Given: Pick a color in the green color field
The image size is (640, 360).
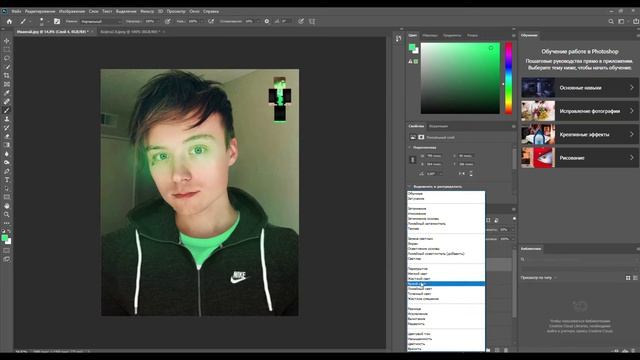Looking at the screenshot, I should click(x=460, y=78).
